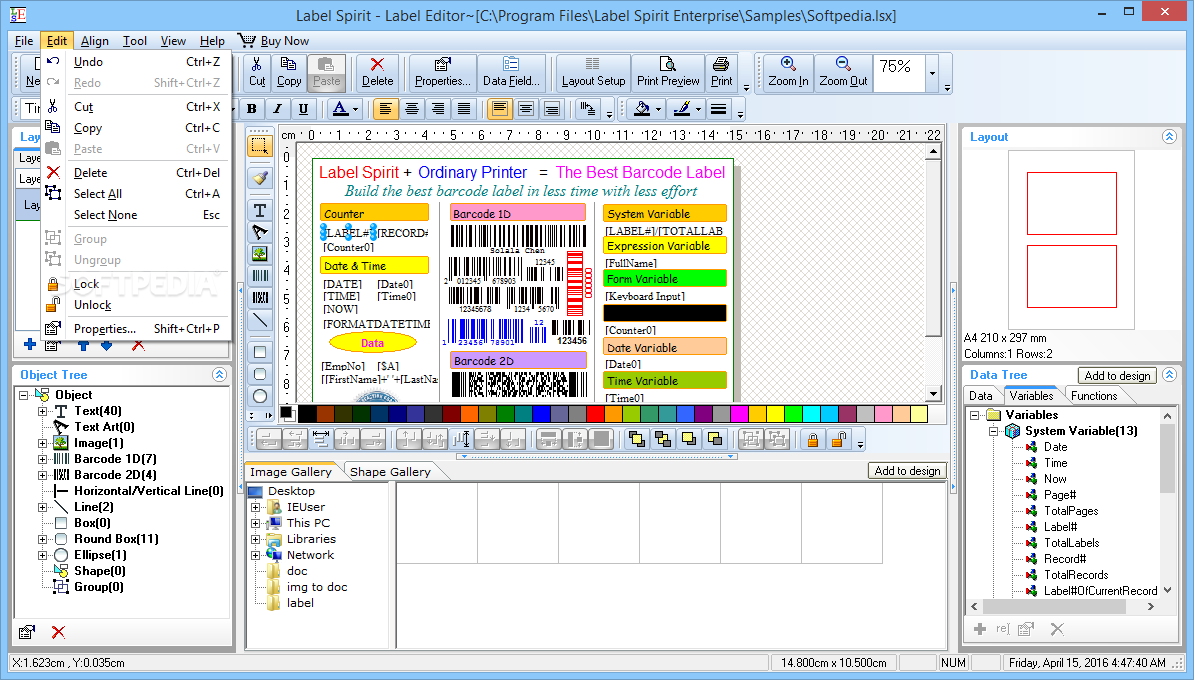Toggle Bold formatting

point(252,109)
